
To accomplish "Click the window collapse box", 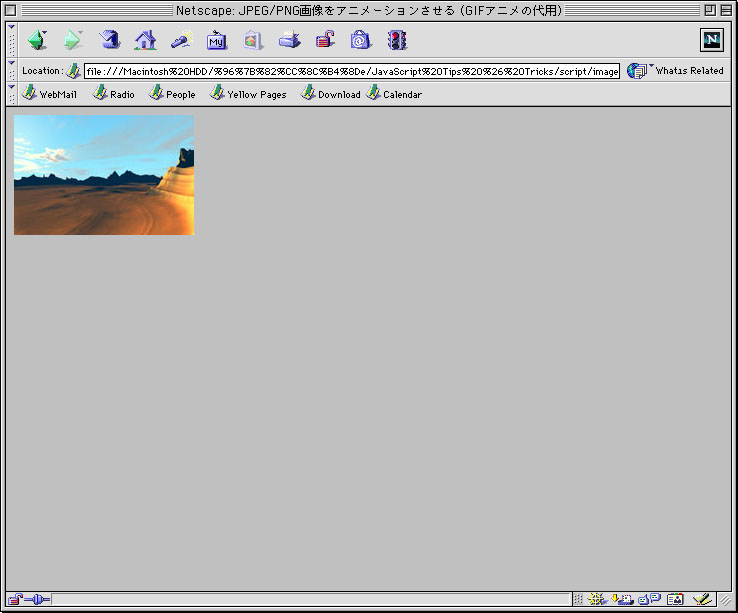I will 726,10.
